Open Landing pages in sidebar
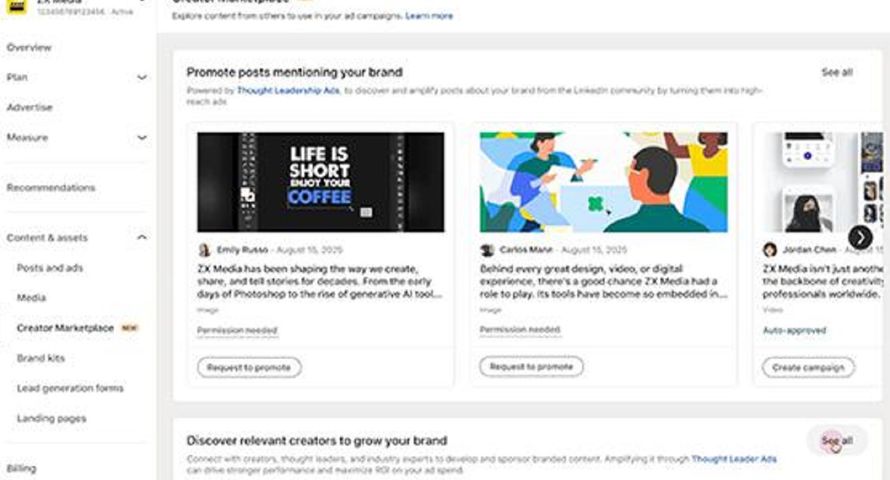890x480 pixels. [52, 418]
